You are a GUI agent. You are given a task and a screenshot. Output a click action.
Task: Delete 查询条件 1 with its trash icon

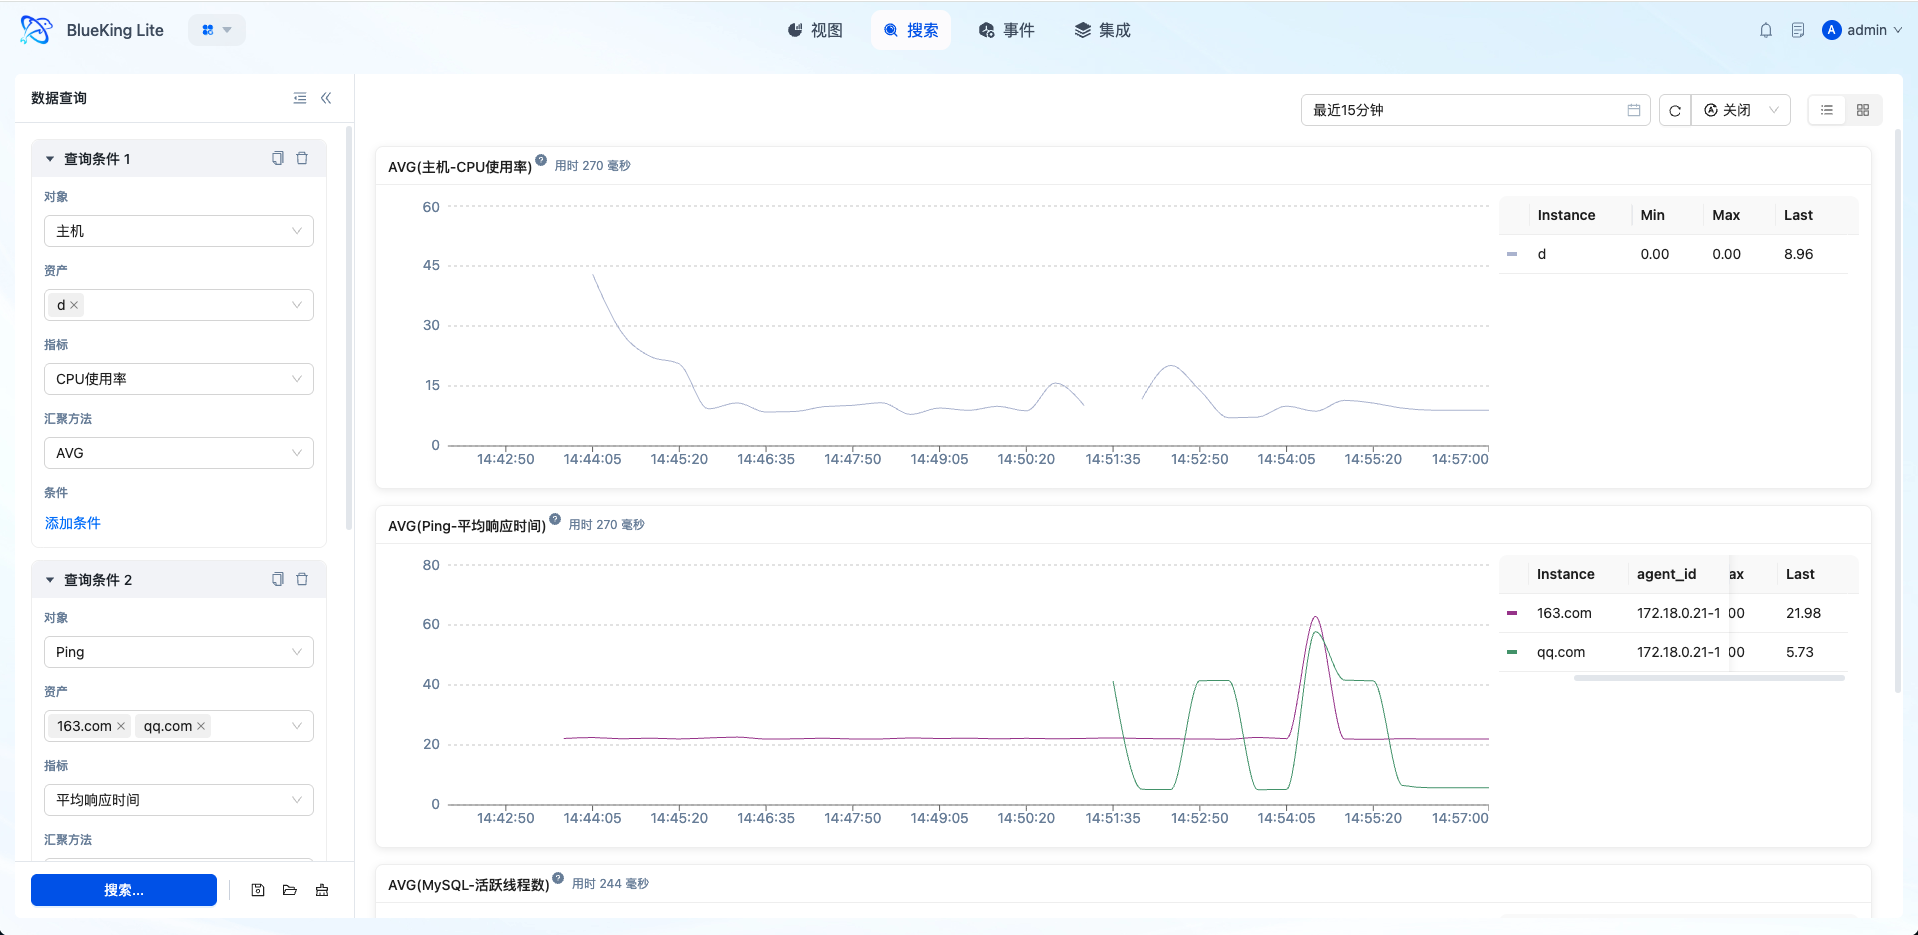tap(302, 158)
